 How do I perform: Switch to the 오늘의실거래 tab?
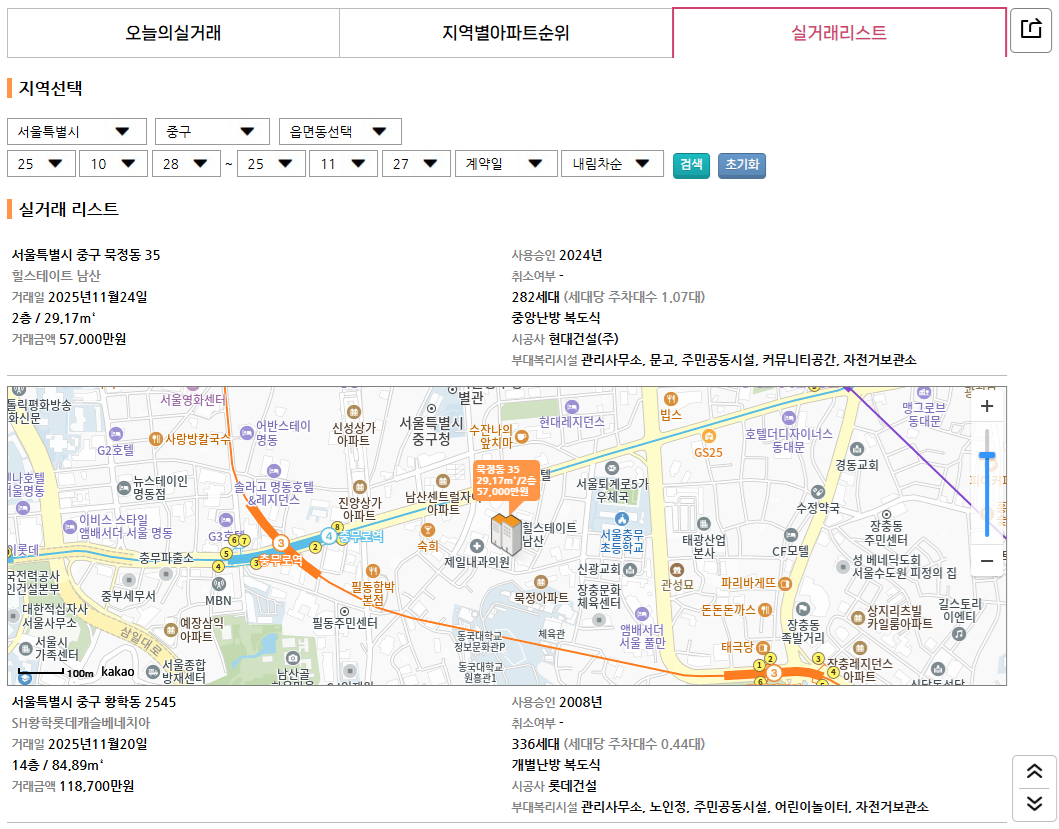click(173, 33)
